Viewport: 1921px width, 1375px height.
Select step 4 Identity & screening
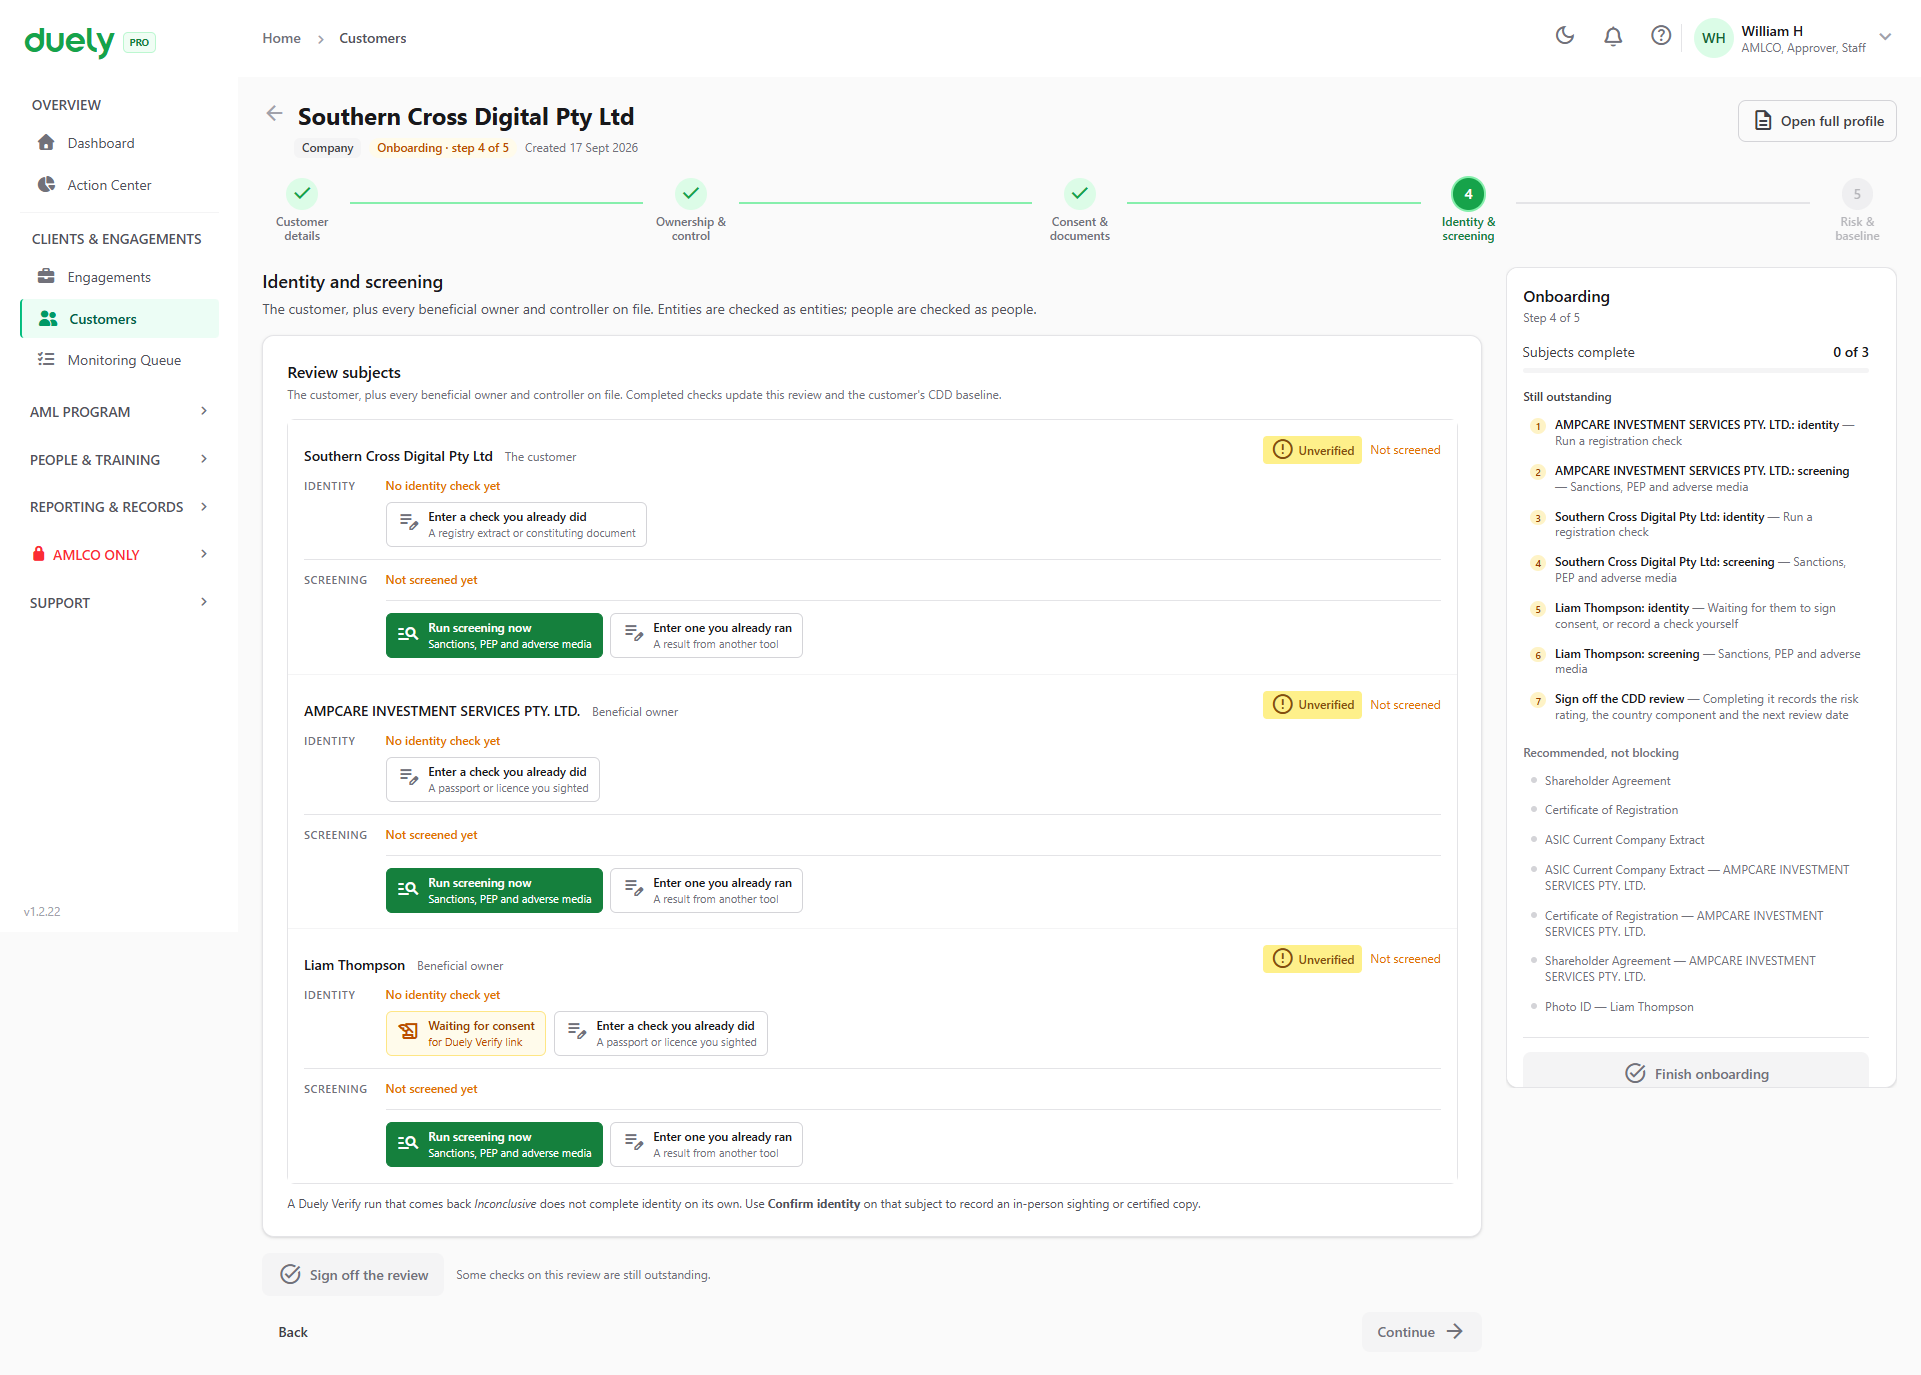[x=1468, y=194]
